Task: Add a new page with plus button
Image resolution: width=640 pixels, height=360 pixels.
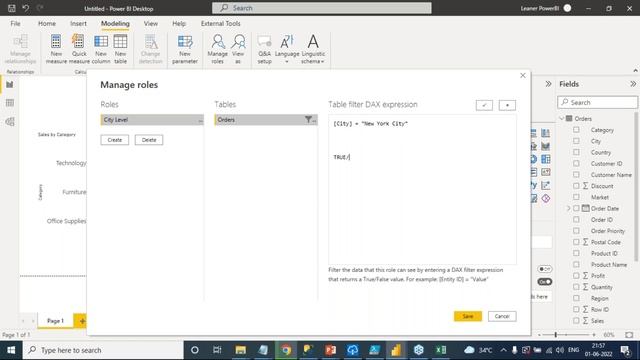Action: pyautogui.click(x=82, y=321)
